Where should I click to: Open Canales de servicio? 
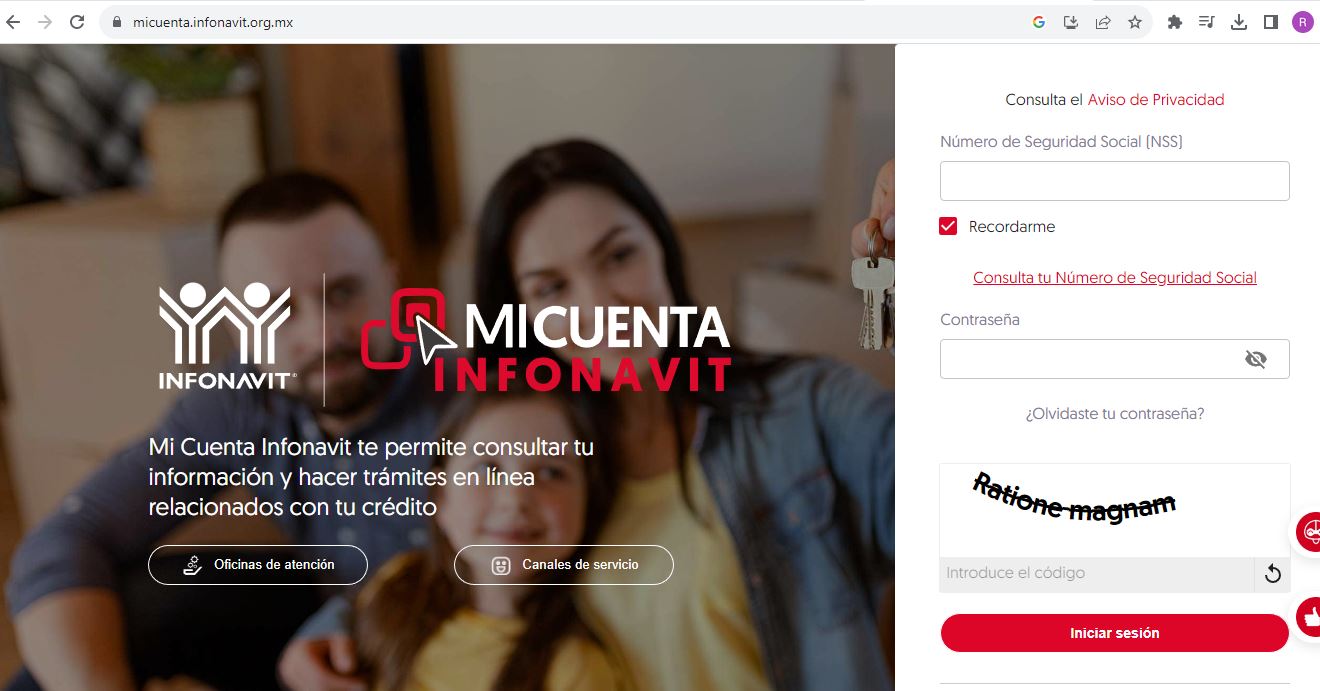coord(564,565)
